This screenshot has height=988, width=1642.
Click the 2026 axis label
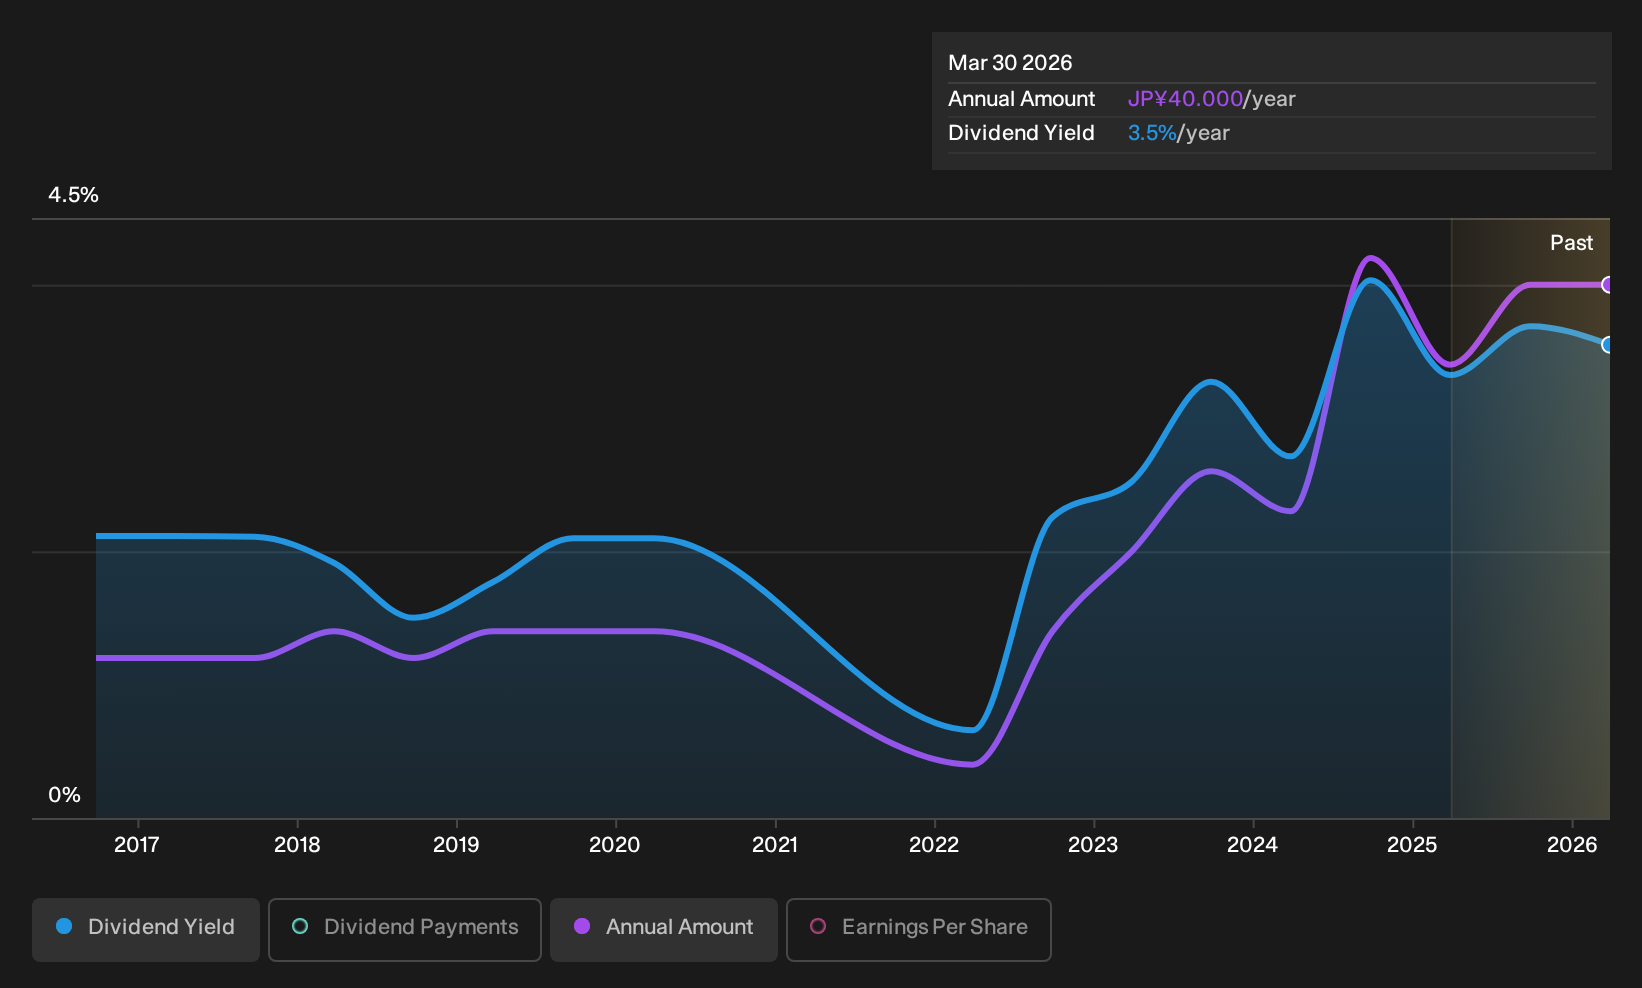[x=1572, y=845]
